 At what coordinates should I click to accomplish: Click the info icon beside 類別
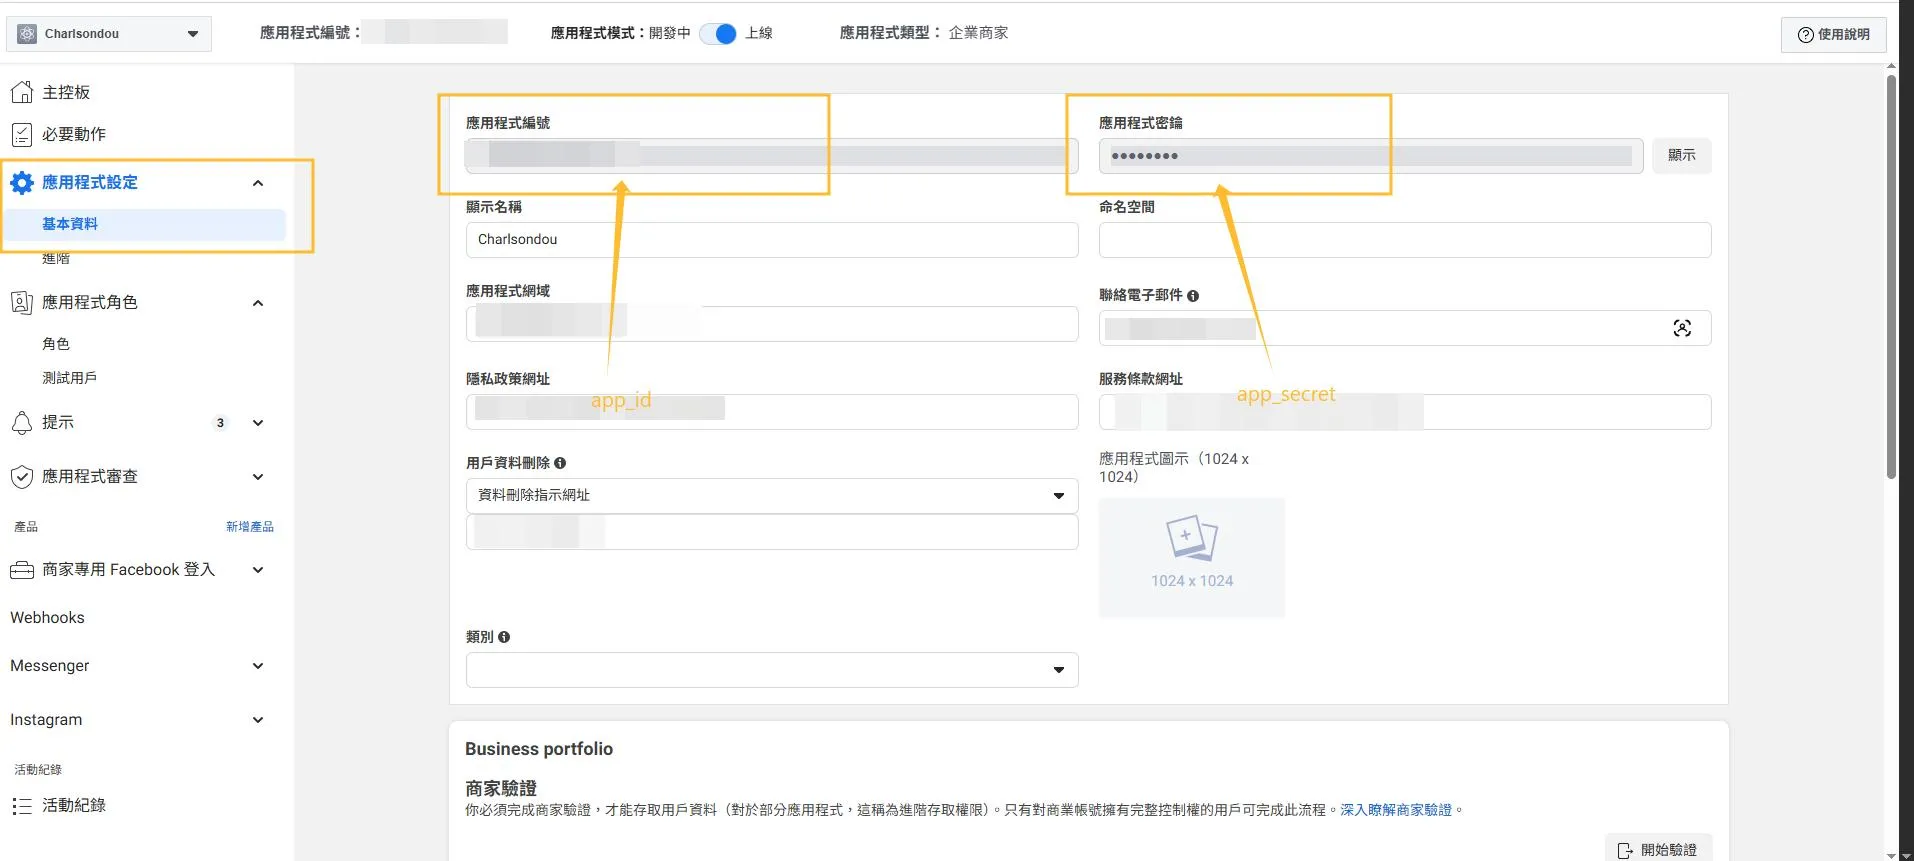[x=504, y=637]
